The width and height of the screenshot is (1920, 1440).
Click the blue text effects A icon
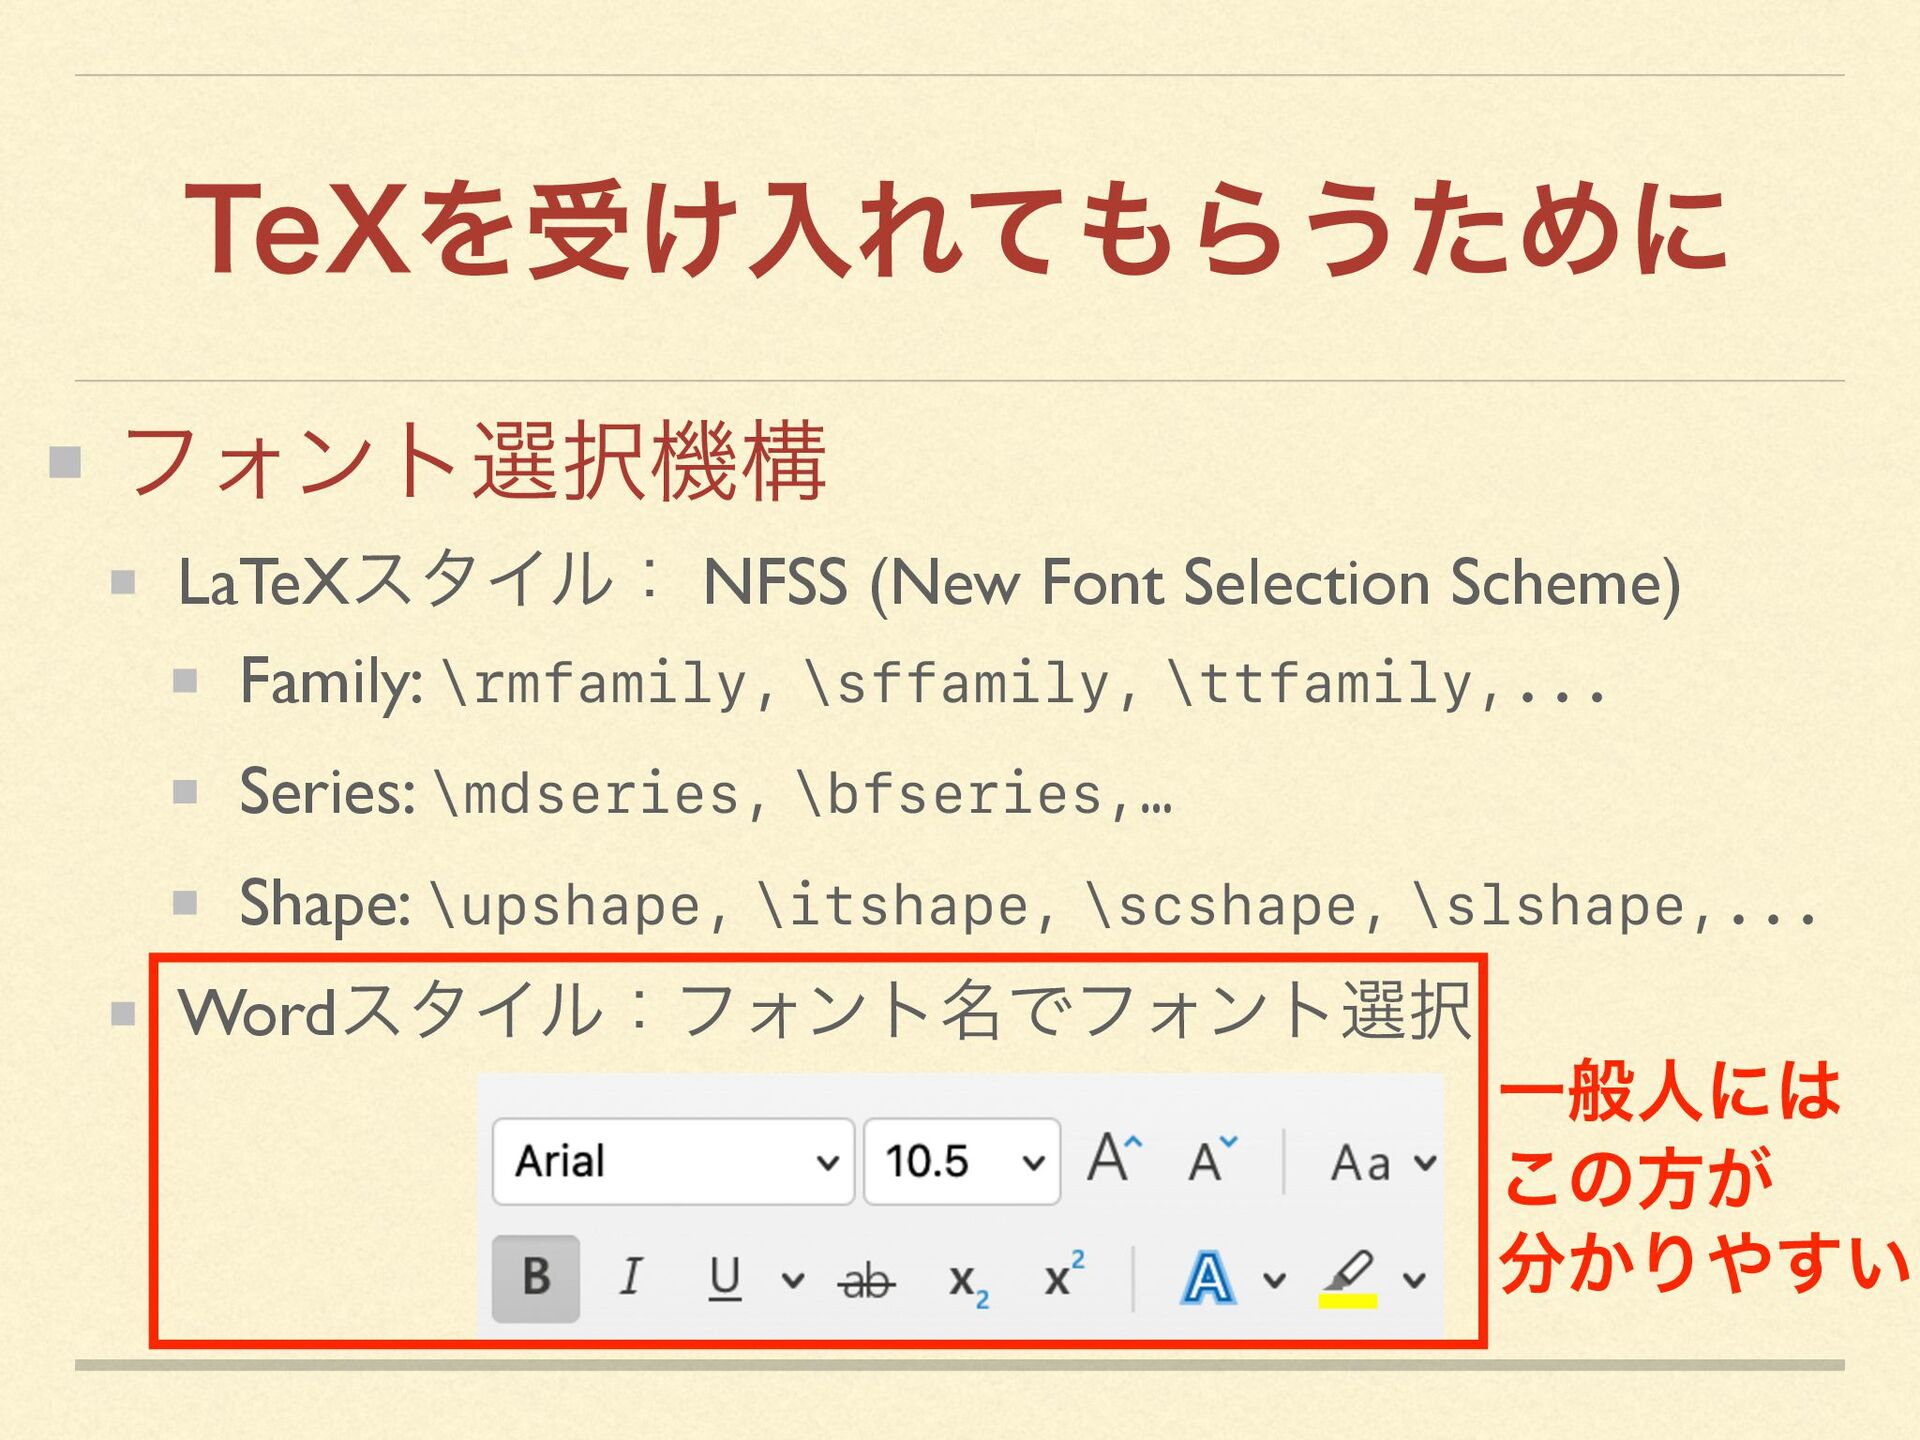1208,1278
